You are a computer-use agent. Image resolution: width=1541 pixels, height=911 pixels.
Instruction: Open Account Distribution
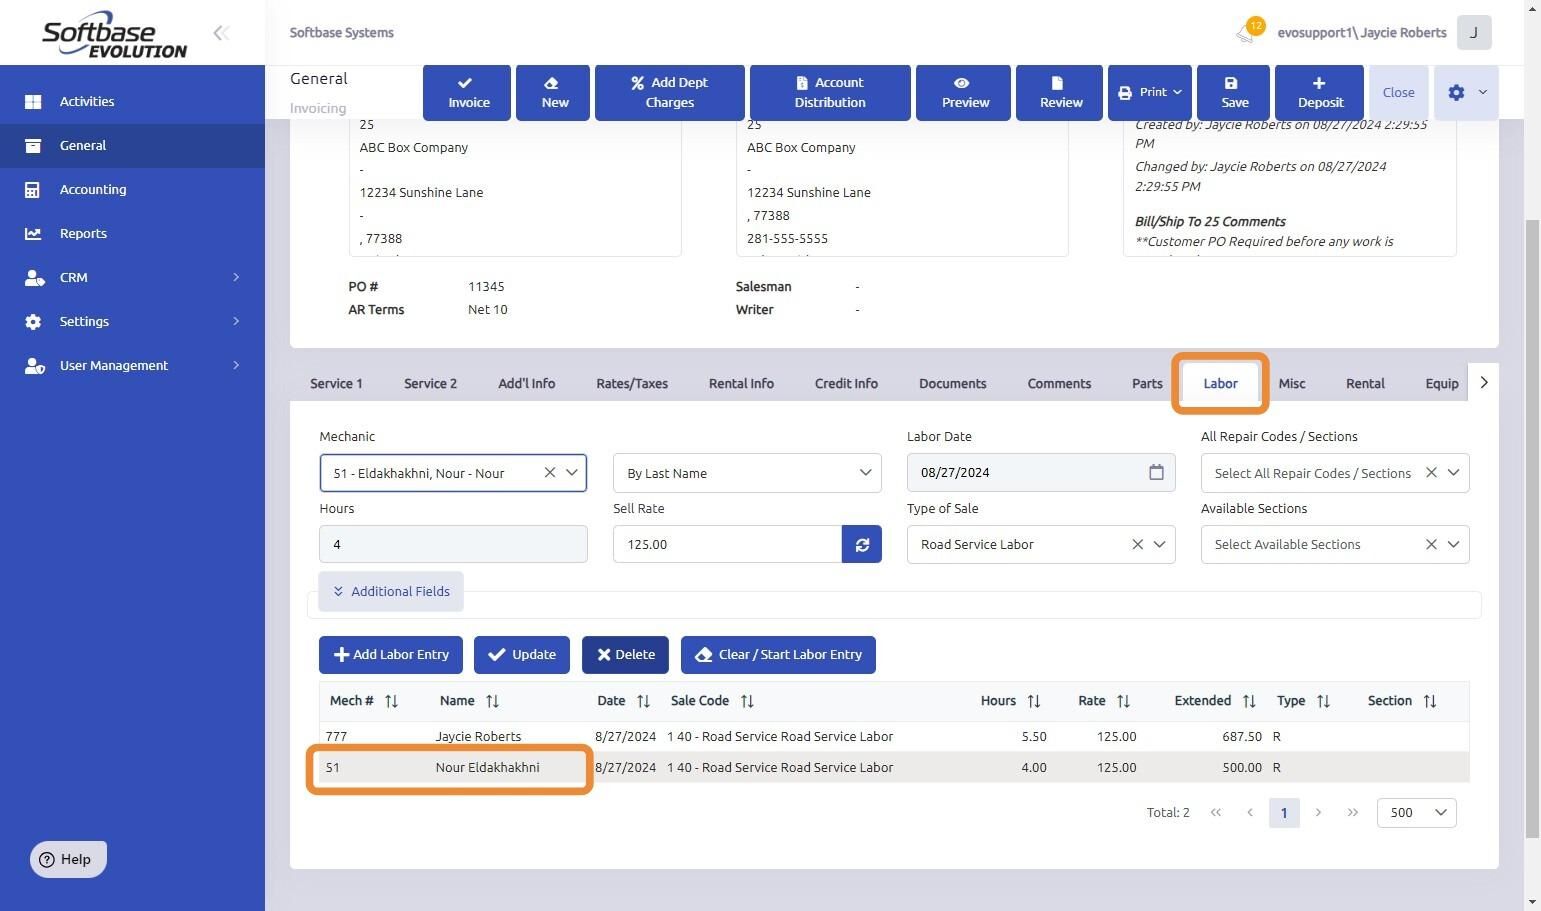pos(830,92)
